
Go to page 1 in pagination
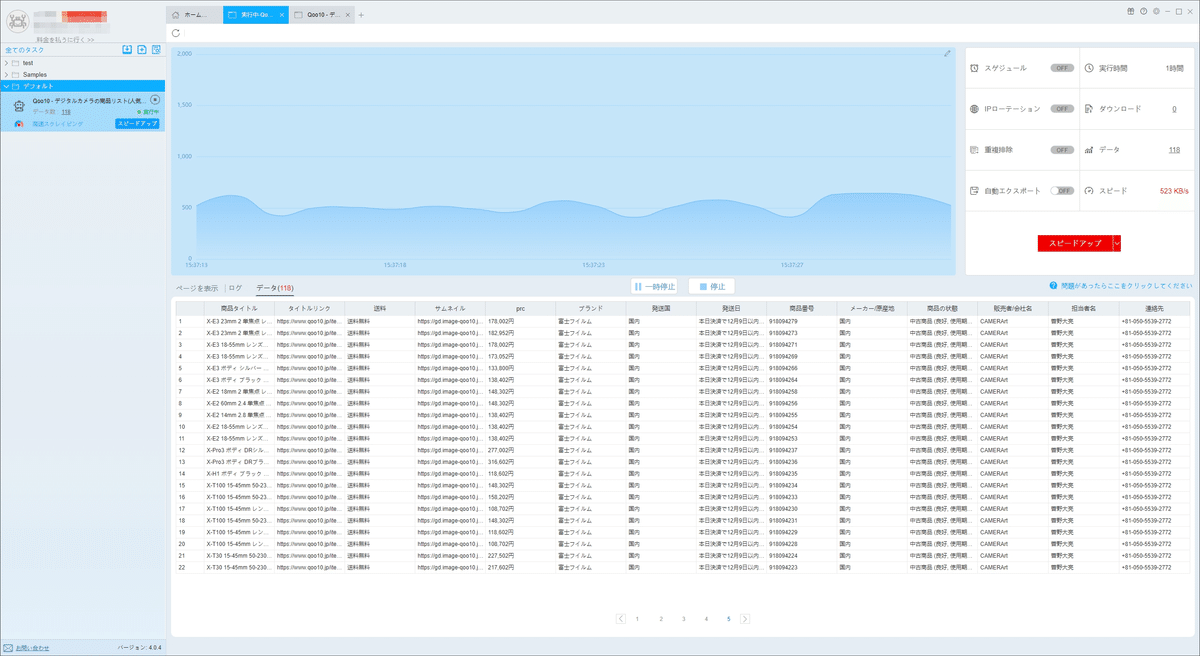click(x=637, y=619)
